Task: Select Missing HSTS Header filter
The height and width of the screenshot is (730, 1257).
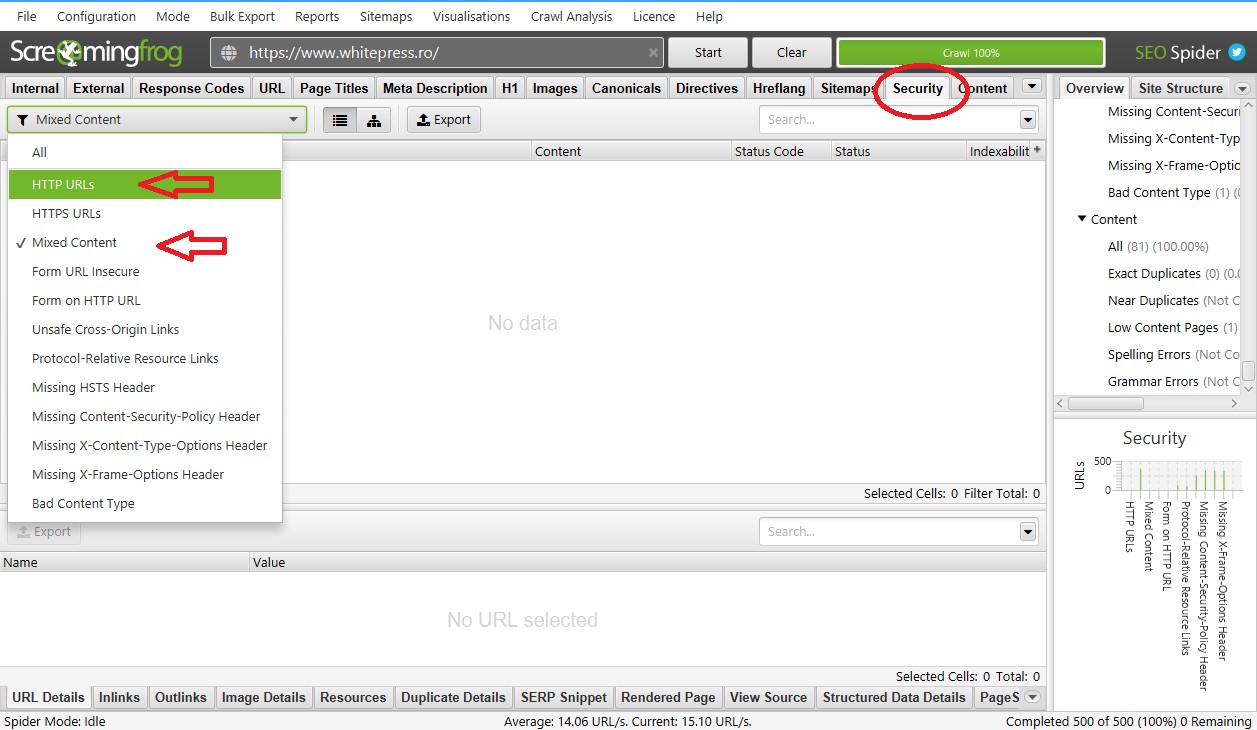Action: pos(145,387)
